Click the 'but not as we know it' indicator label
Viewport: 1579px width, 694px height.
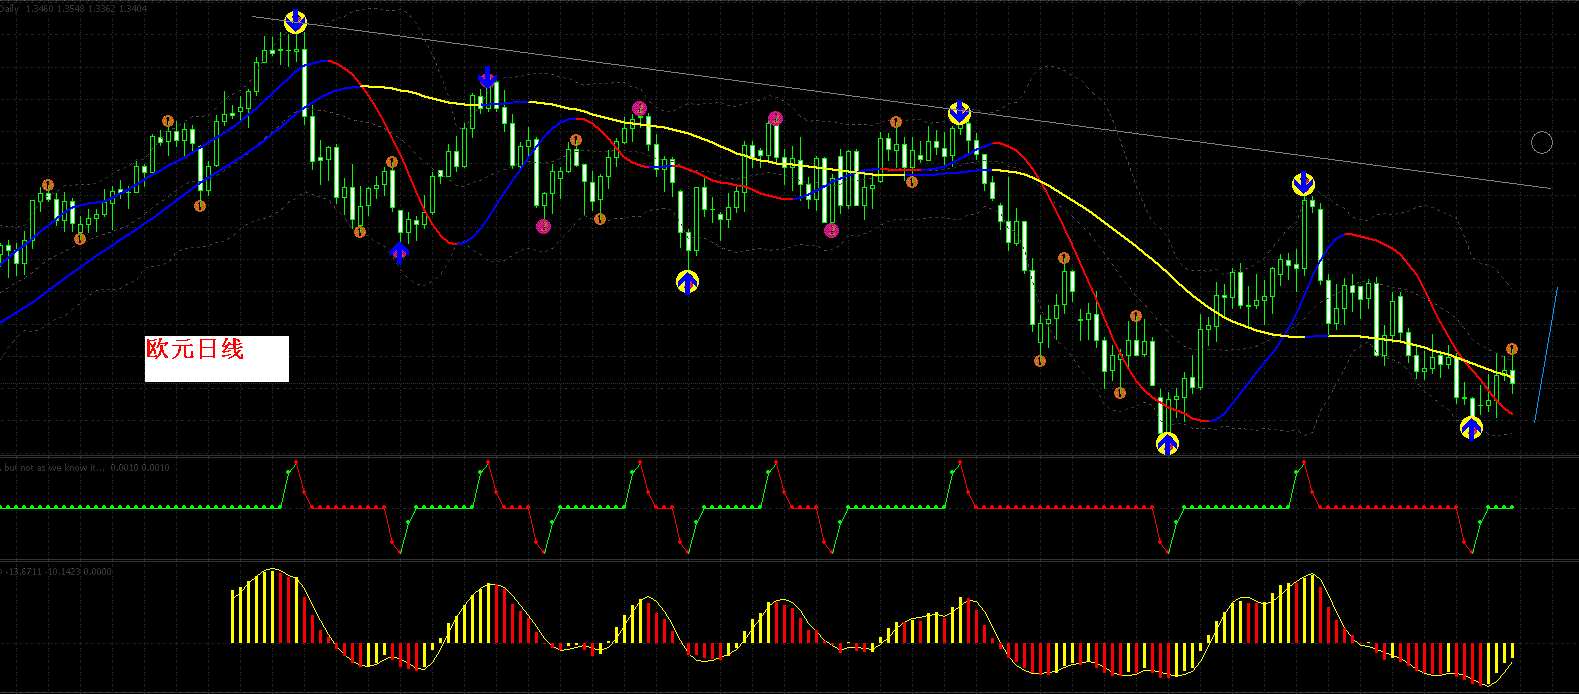(86, 467)
